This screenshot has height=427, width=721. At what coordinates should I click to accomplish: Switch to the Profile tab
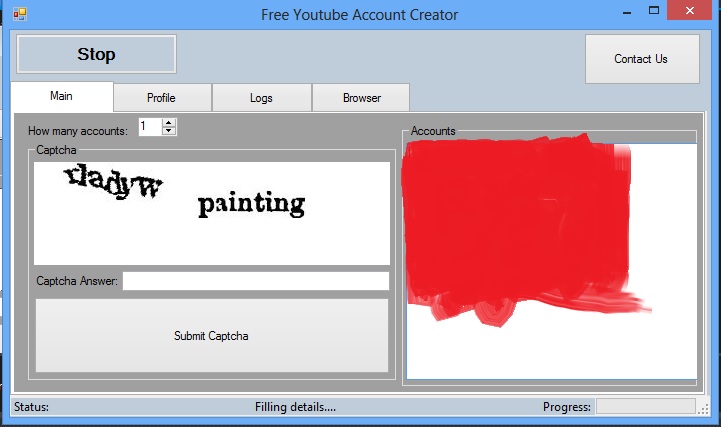pos(162,97)
